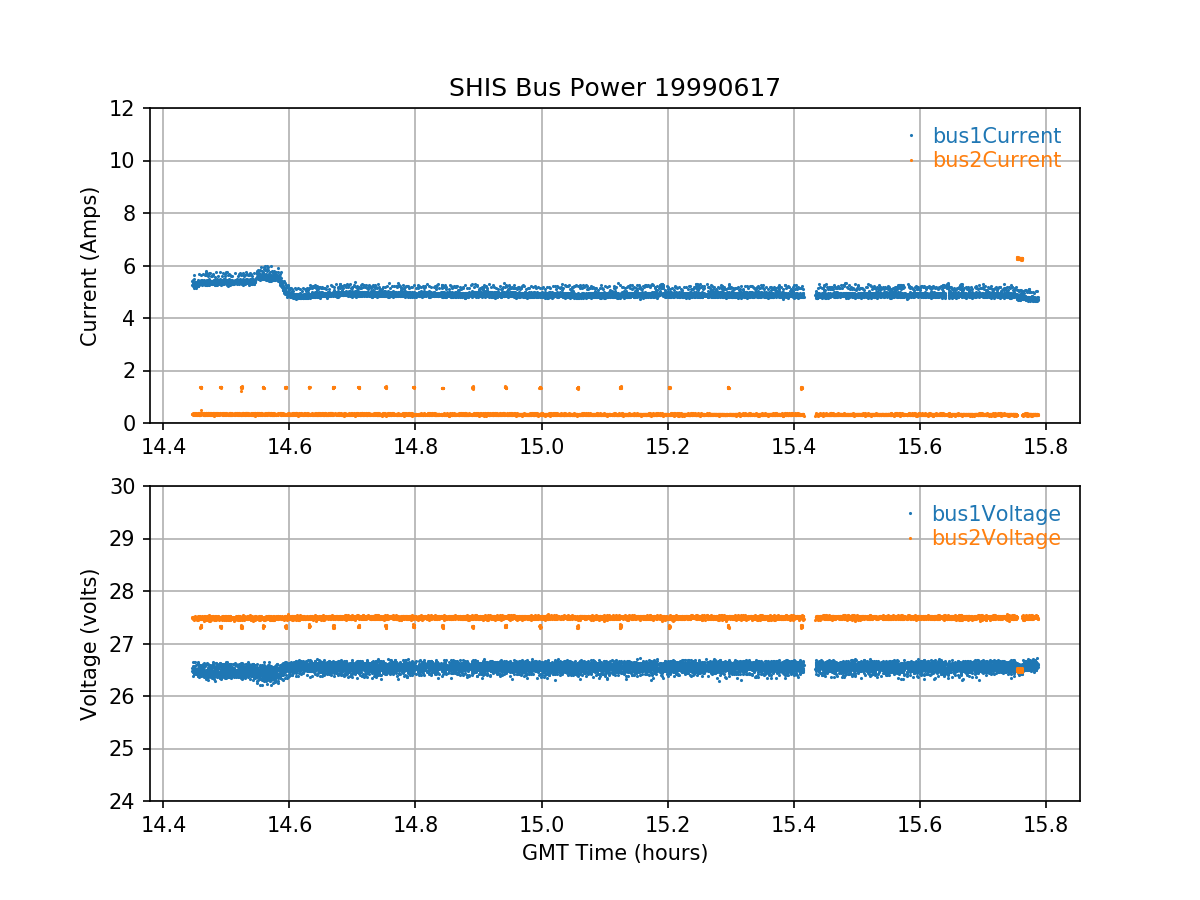Click the 12 tick label on current axis
The height and width of the screenshot is (900, 1200).
tap(125, 108)
